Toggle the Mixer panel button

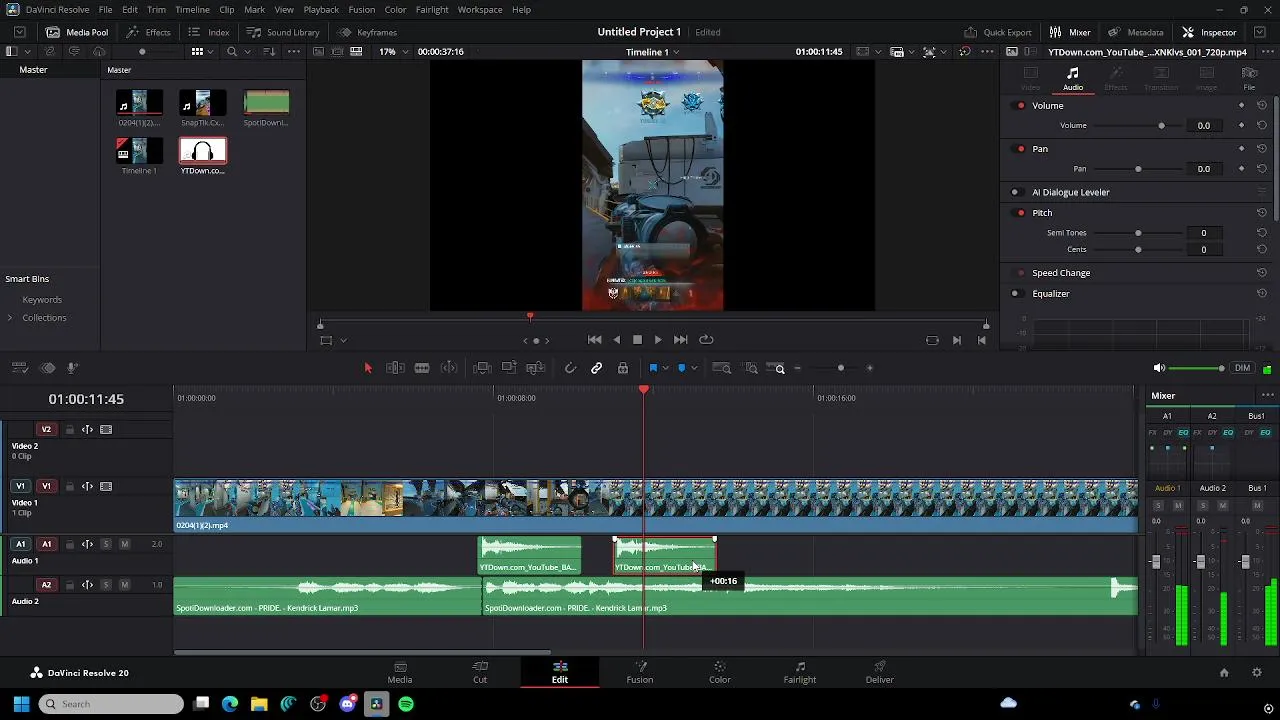tap(1070, 32)
